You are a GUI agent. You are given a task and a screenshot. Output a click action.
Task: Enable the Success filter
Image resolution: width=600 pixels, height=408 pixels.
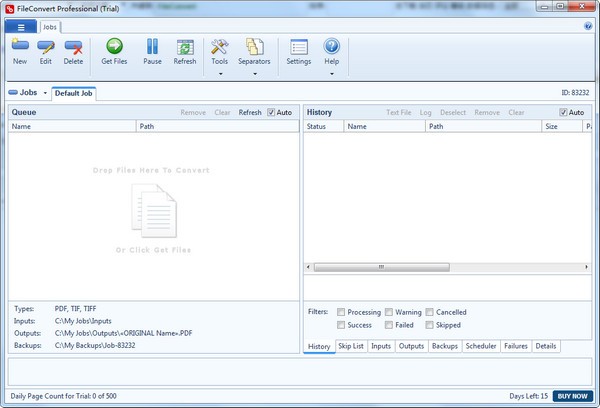341,325
